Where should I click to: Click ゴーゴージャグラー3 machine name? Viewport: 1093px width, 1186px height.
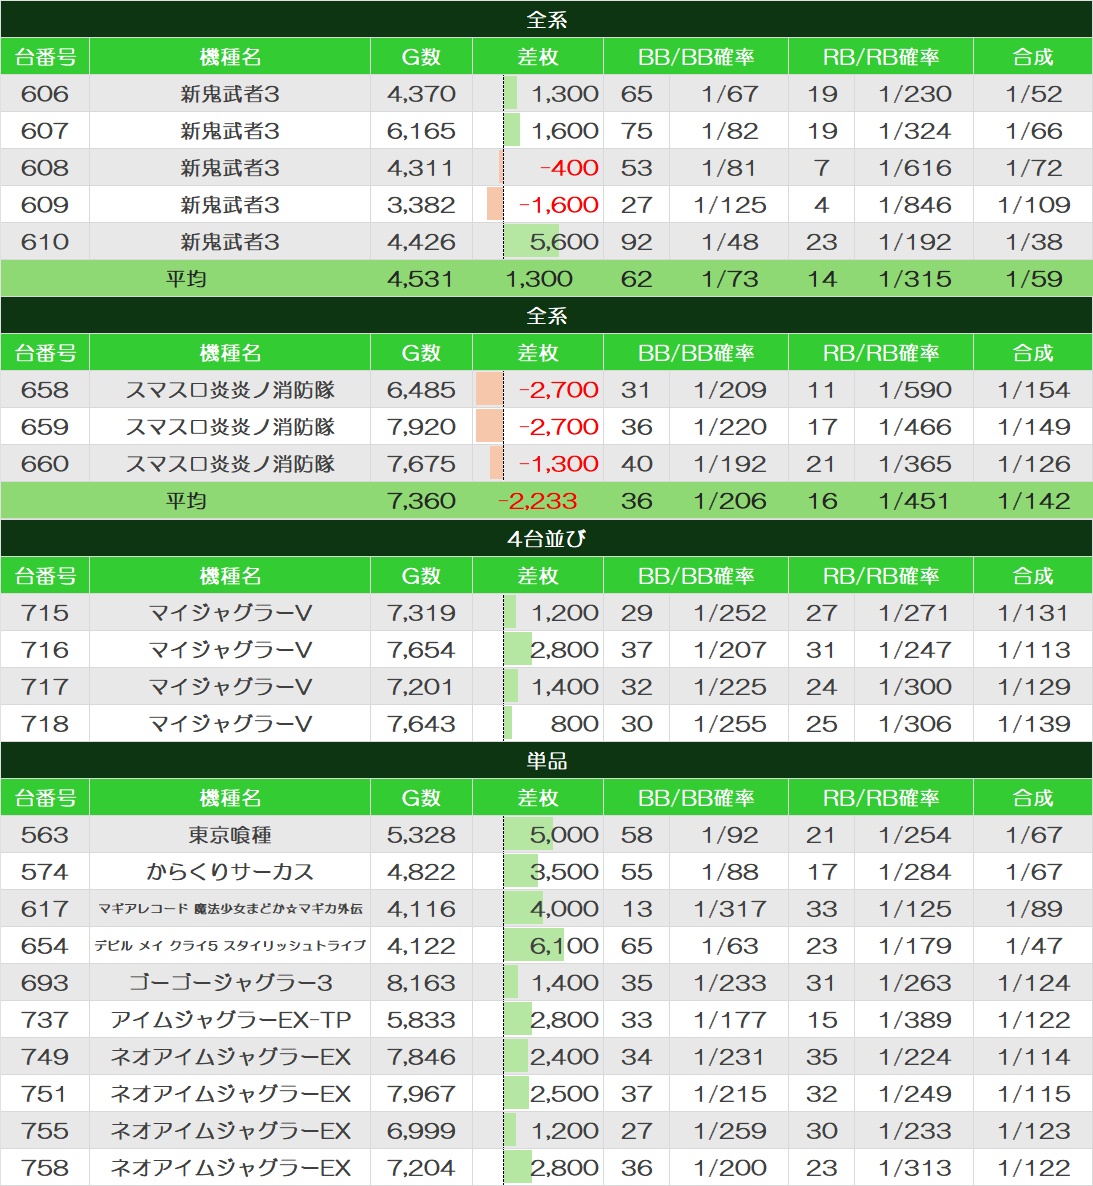coord(230,983)
